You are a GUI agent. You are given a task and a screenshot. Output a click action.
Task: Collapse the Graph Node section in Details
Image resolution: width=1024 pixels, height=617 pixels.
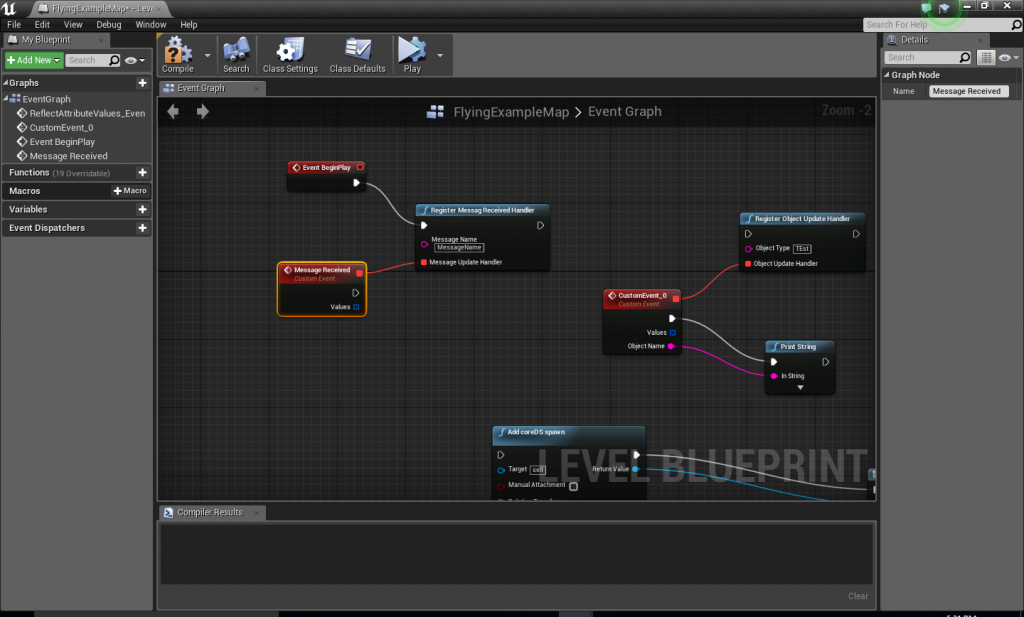pyautogui.click(x=887, y=74)
